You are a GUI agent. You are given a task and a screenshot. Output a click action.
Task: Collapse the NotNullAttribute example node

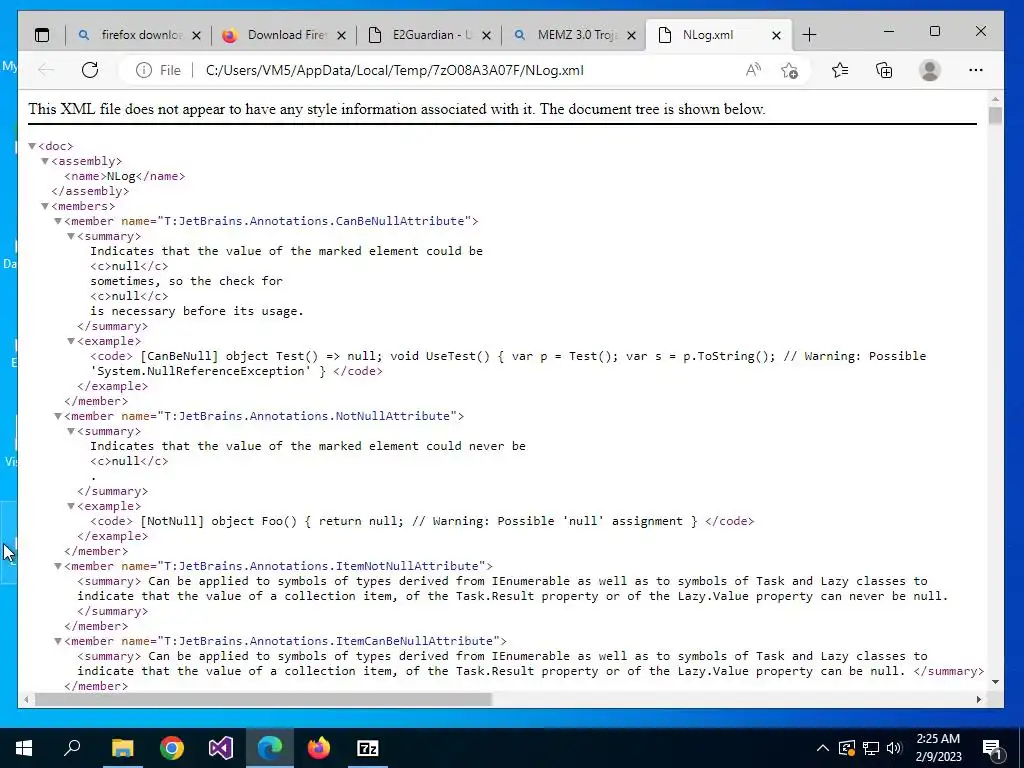(x=71, y=506)
